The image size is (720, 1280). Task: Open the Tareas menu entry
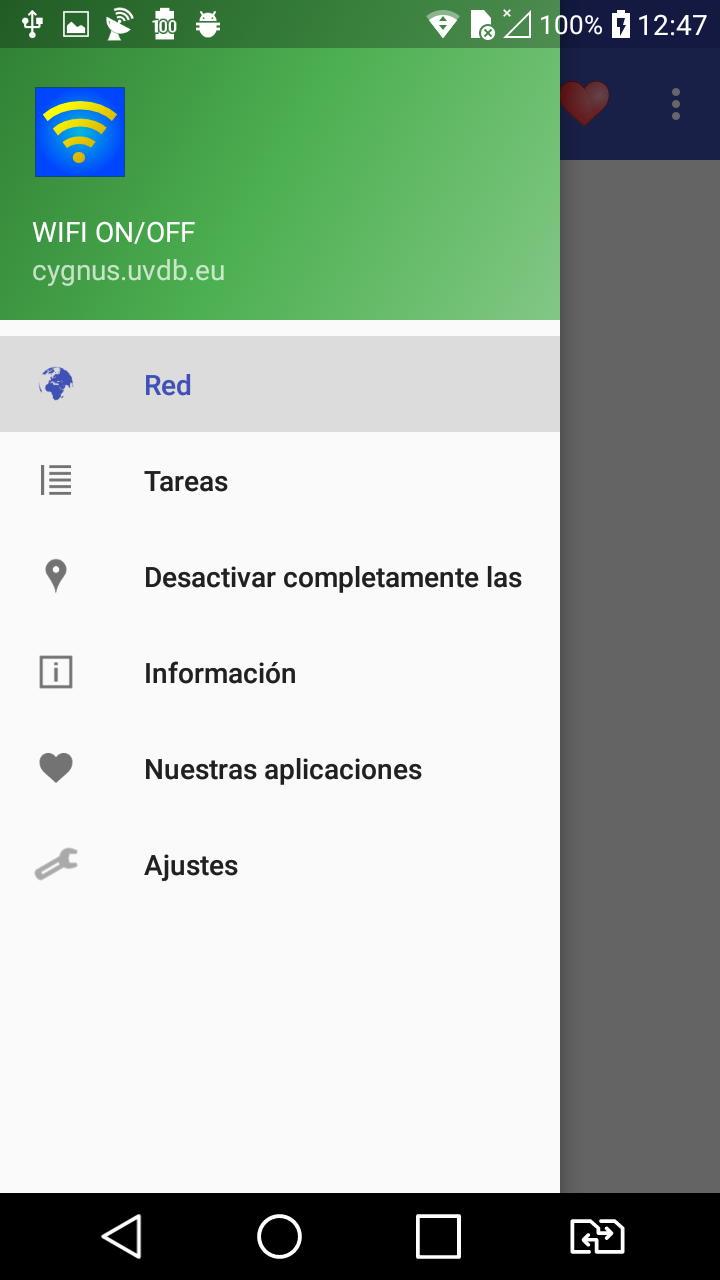[280, 480]
